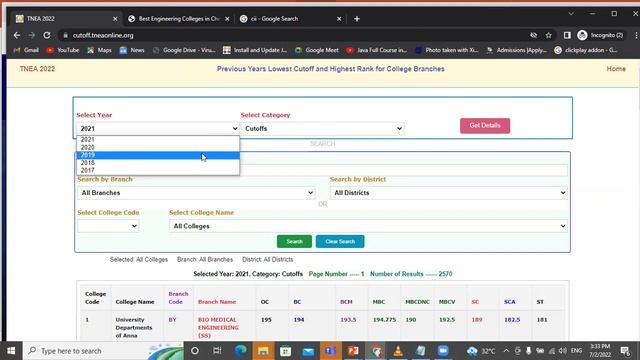Screen dimensions: 640x360
Task: Click the Clear Search button
Action: click(340, 242)
